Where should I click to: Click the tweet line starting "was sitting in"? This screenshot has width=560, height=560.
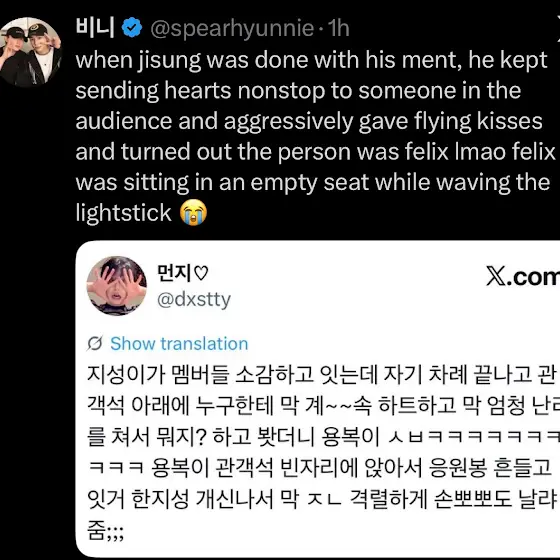click(x=313, y=182)
